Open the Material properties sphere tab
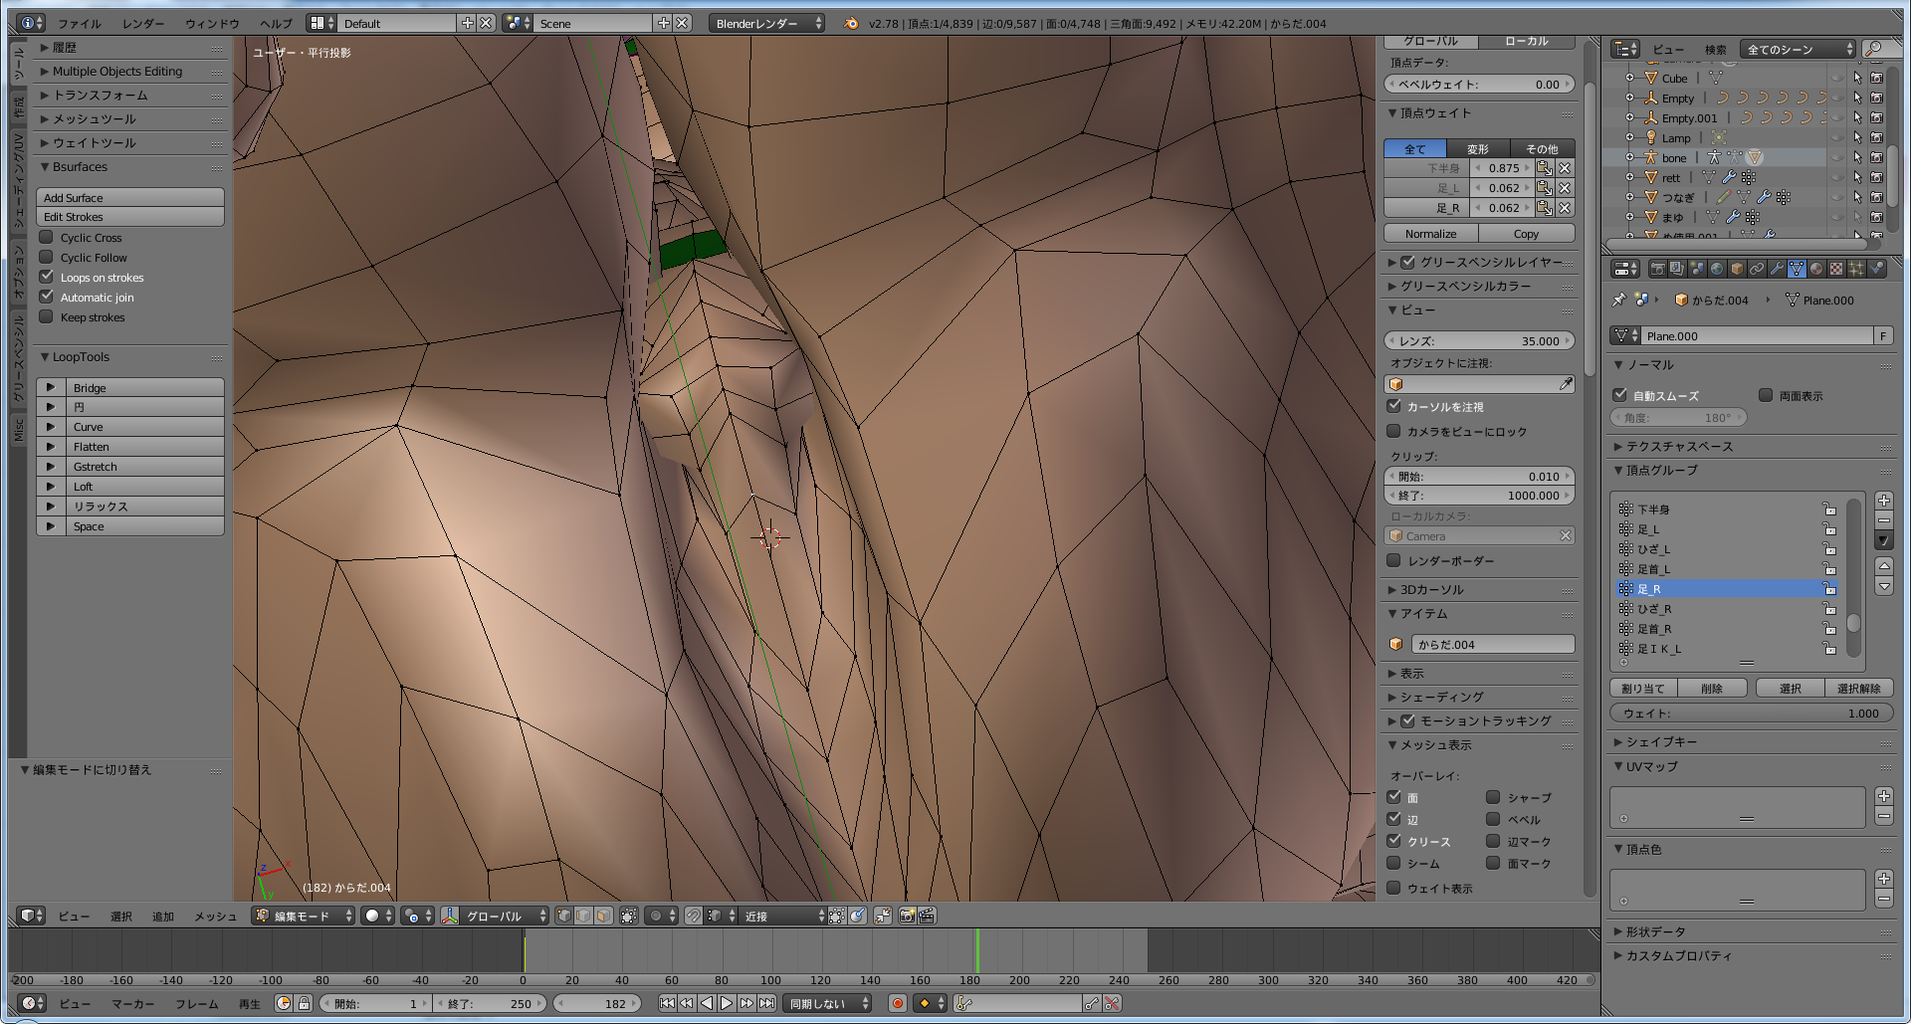The width and height of the screenshot is (1911, 1024). coord(1816,269)
